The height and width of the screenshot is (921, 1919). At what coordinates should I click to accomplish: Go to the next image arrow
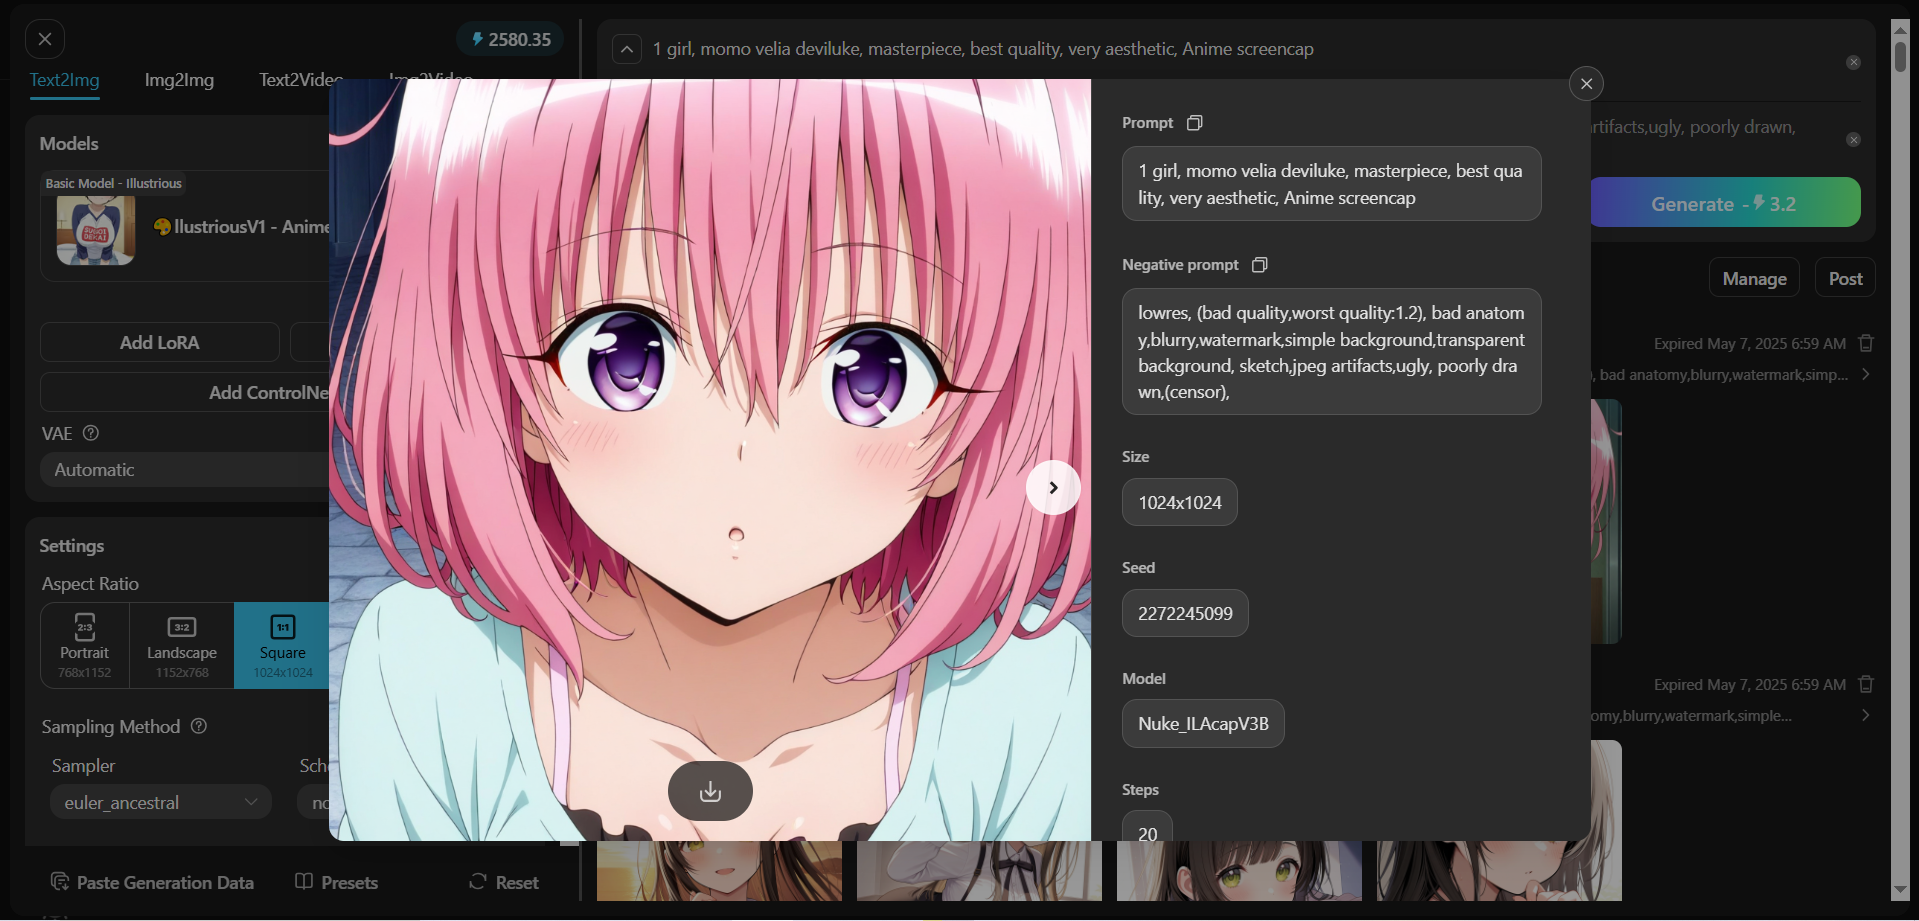[x=1053, y=487]
